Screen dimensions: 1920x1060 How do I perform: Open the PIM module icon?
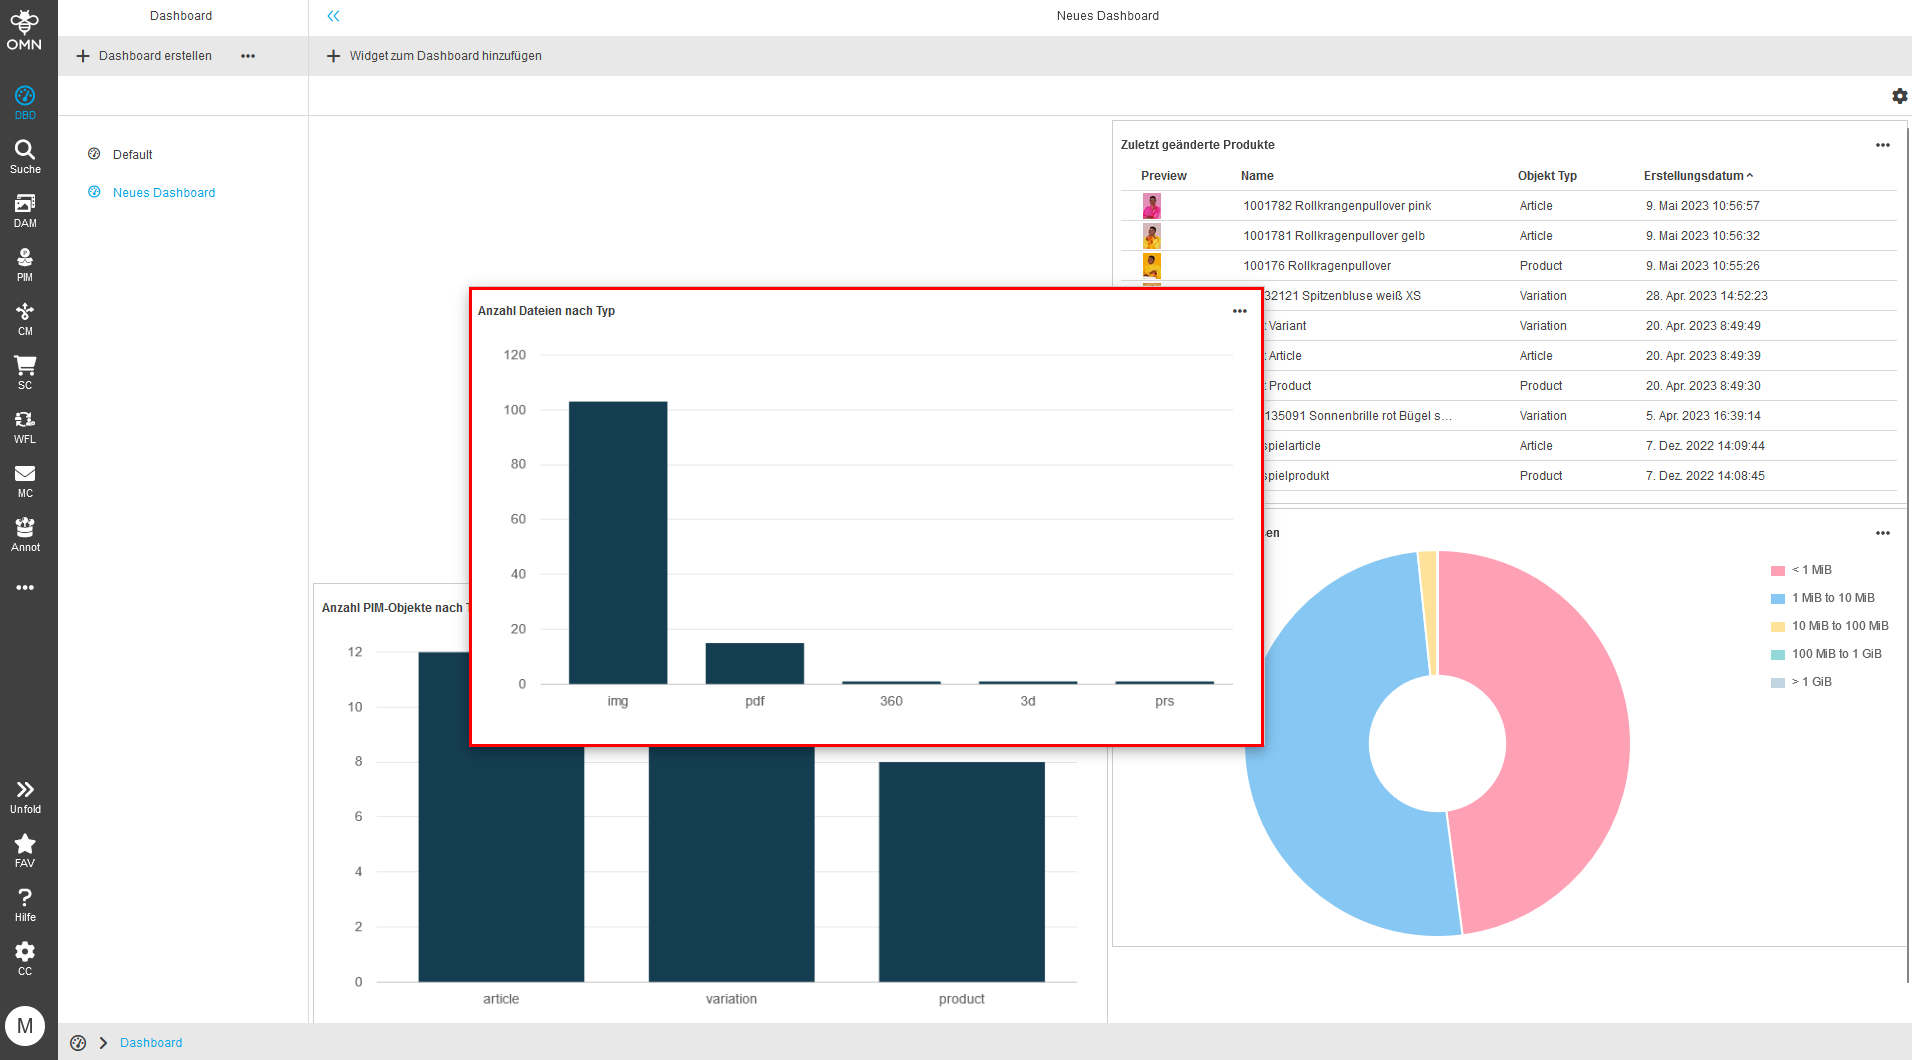coord(25,264)
